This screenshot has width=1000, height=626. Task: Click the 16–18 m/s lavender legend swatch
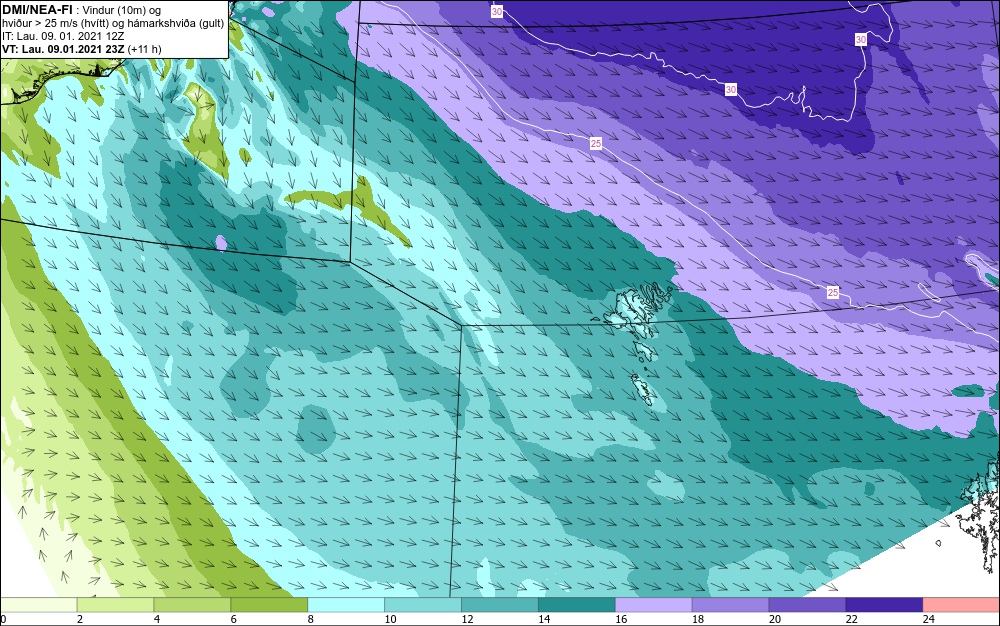pos(654,605)
